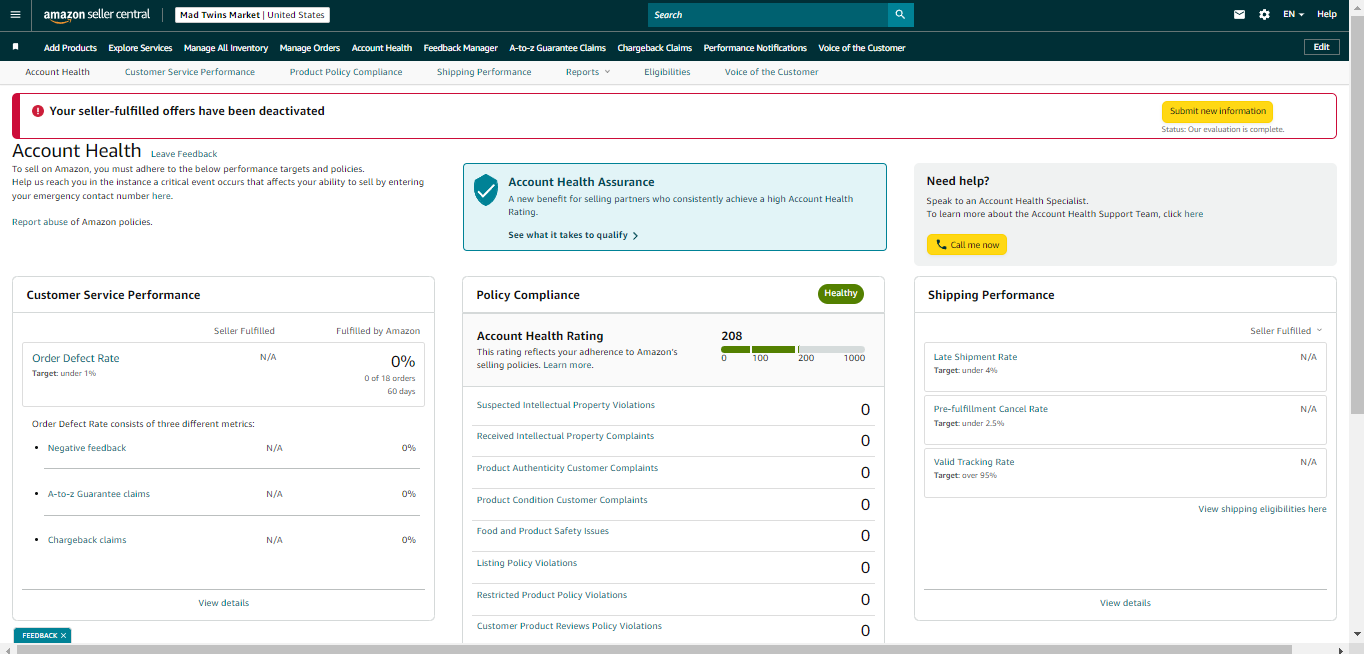The height and width of the screenshot is (654, 1364).
Task: Open Product Authenticity Customer Complaints
Action: click(x=567, y=468)
